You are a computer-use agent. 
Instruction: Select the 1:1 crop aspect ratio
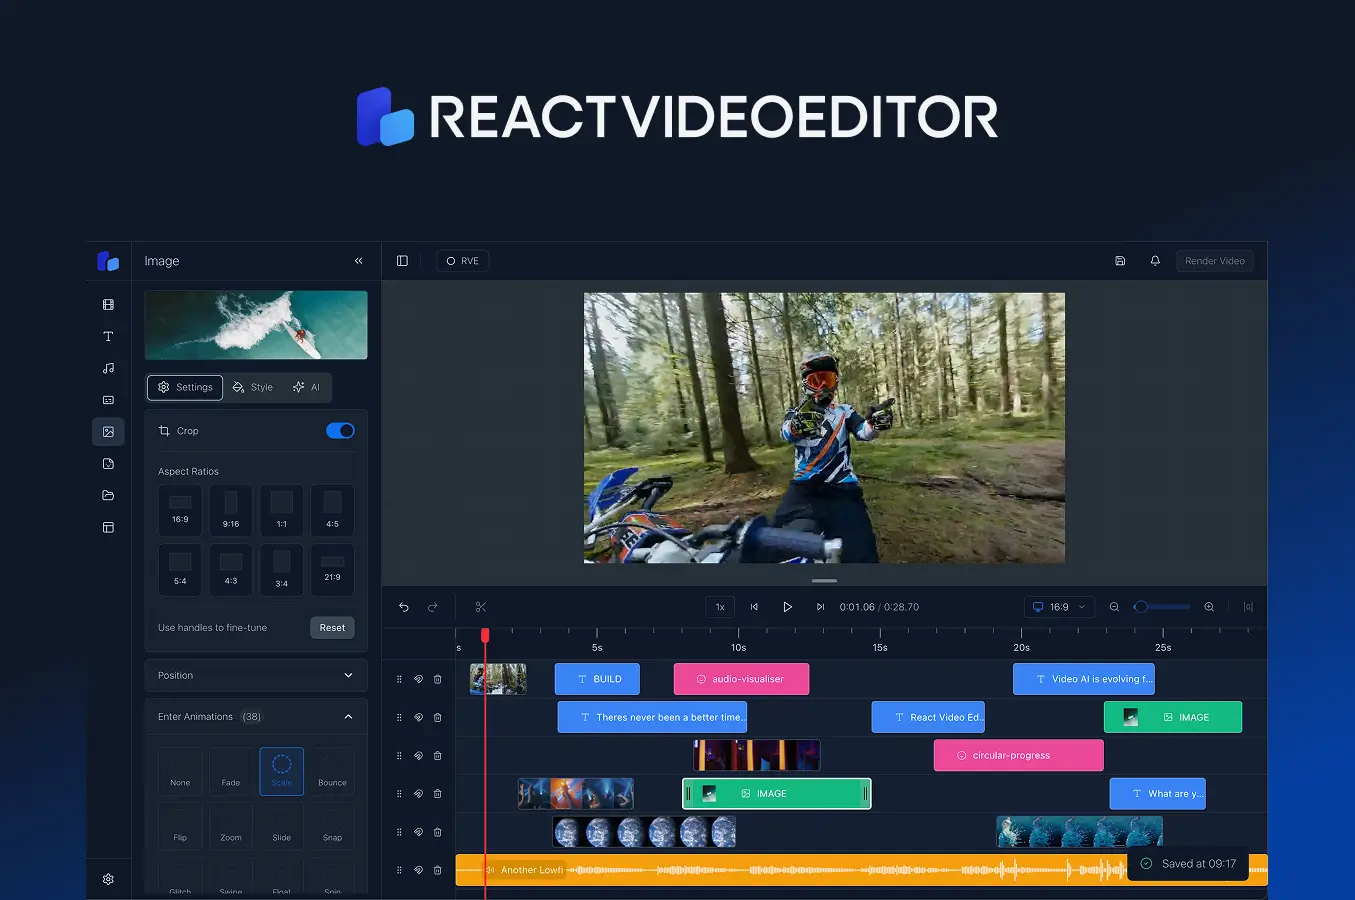tap(282, 510)
